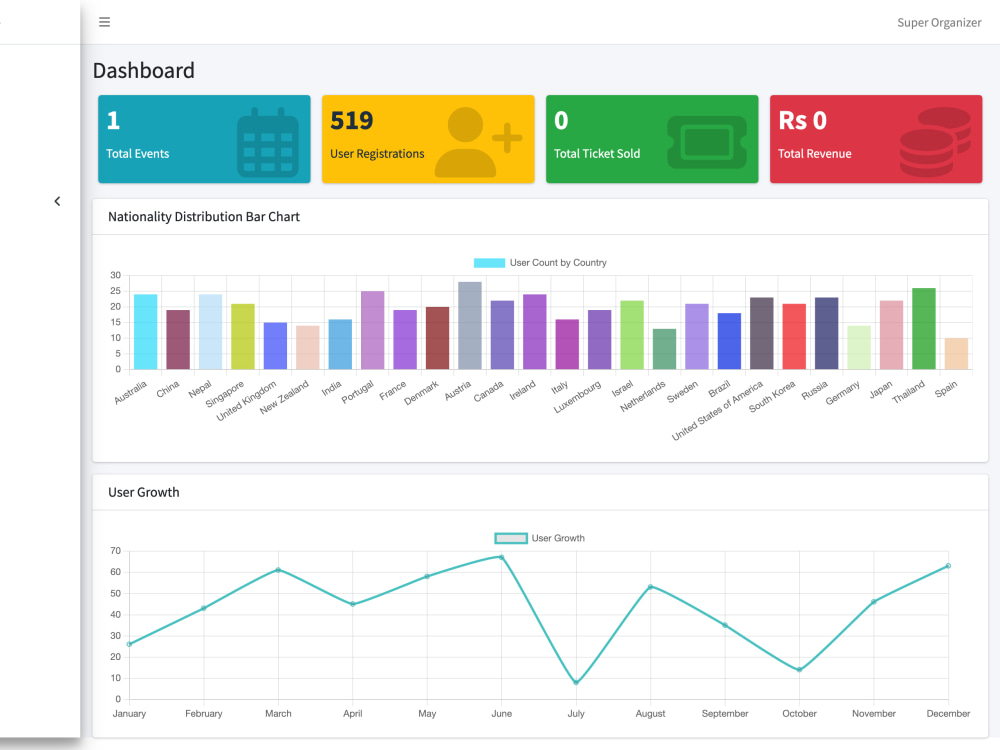Click the Spain bar in chart

click(957, 353)
